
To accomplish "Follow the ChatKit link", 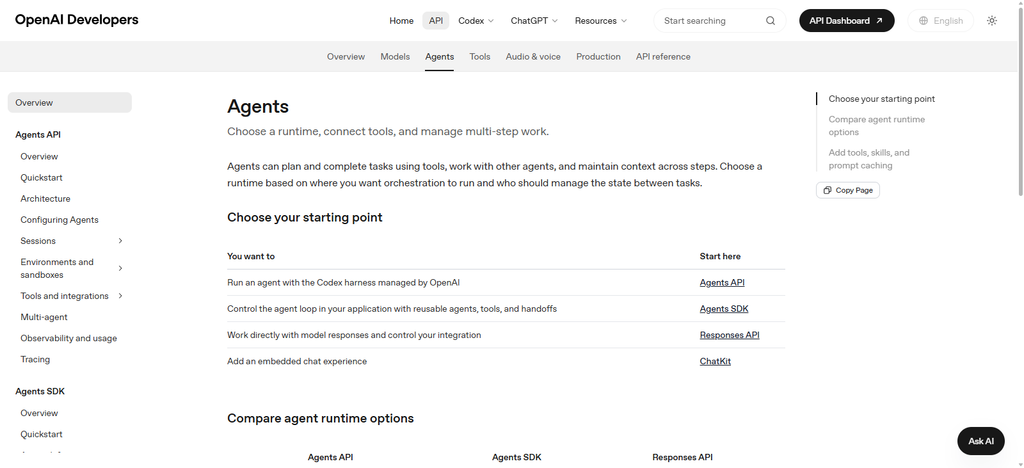I will (715, 361).
